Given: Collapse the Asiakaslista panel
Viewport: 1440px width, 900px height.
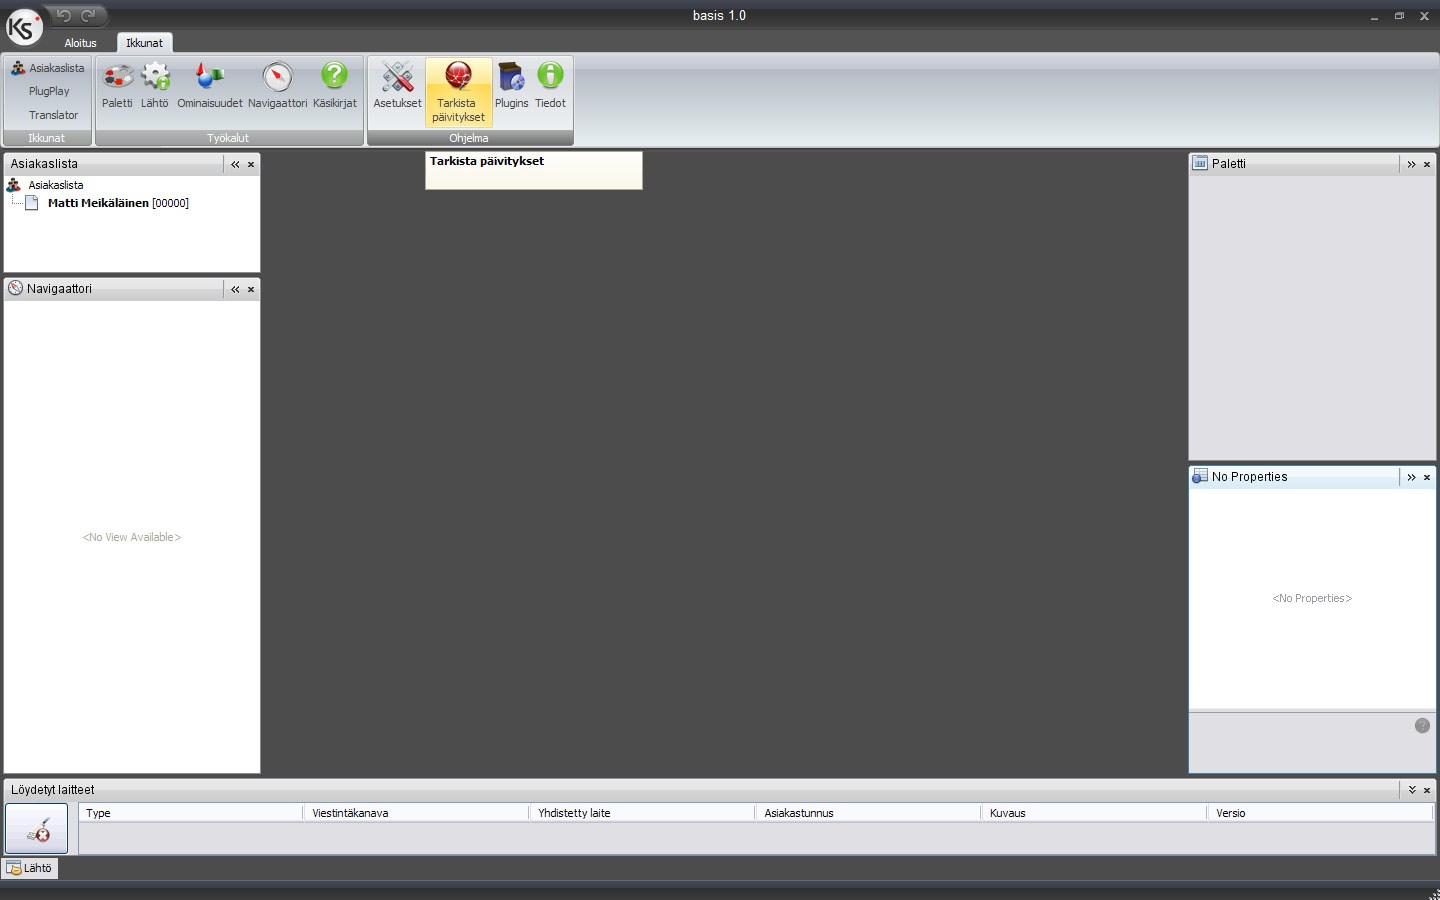Looking at the screenshot, I should coord(235,164).
